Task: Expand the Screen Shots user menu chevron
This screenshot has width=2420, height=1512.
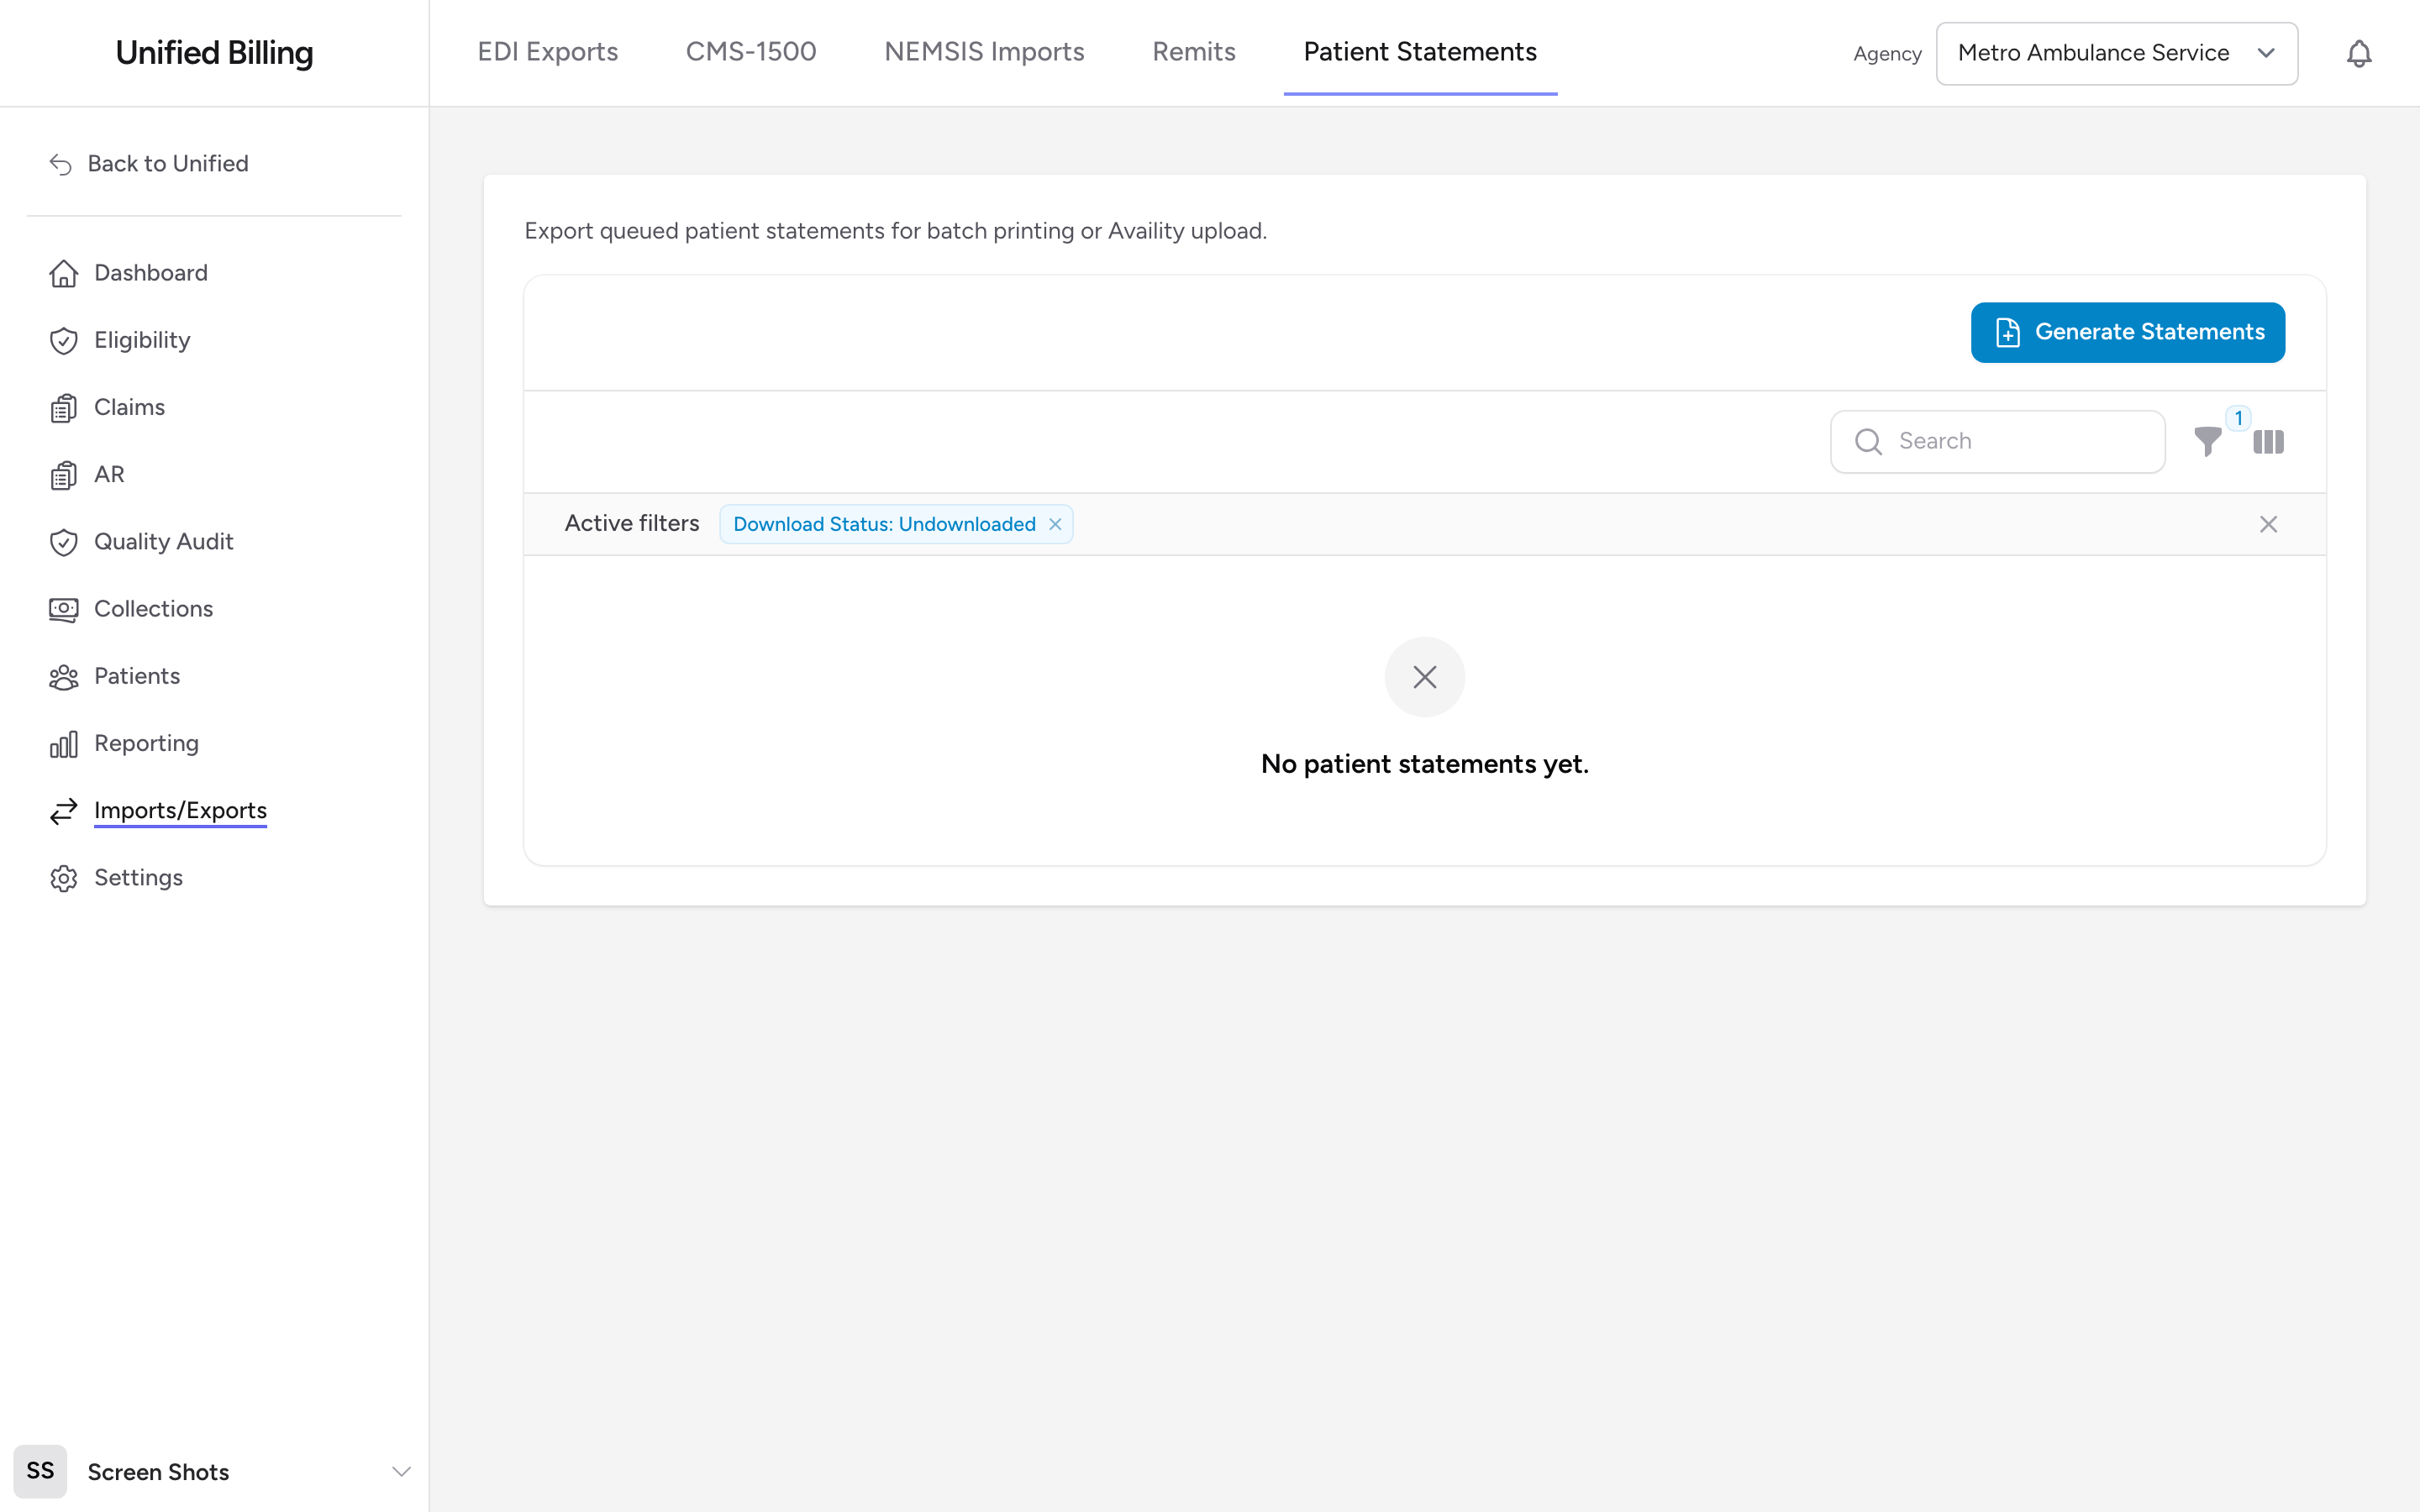Action: tap(401, 1471)
